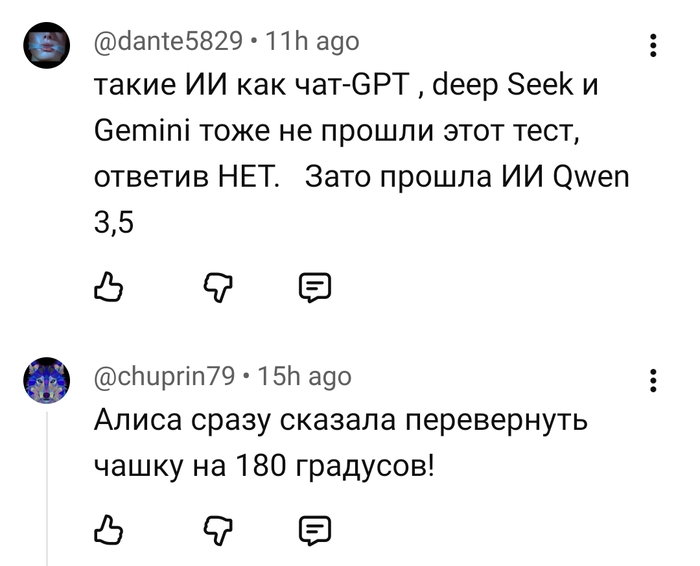Open more options for @dante5829 comment
This screenshot has height=566, width=700.
[x=653, y=45]
